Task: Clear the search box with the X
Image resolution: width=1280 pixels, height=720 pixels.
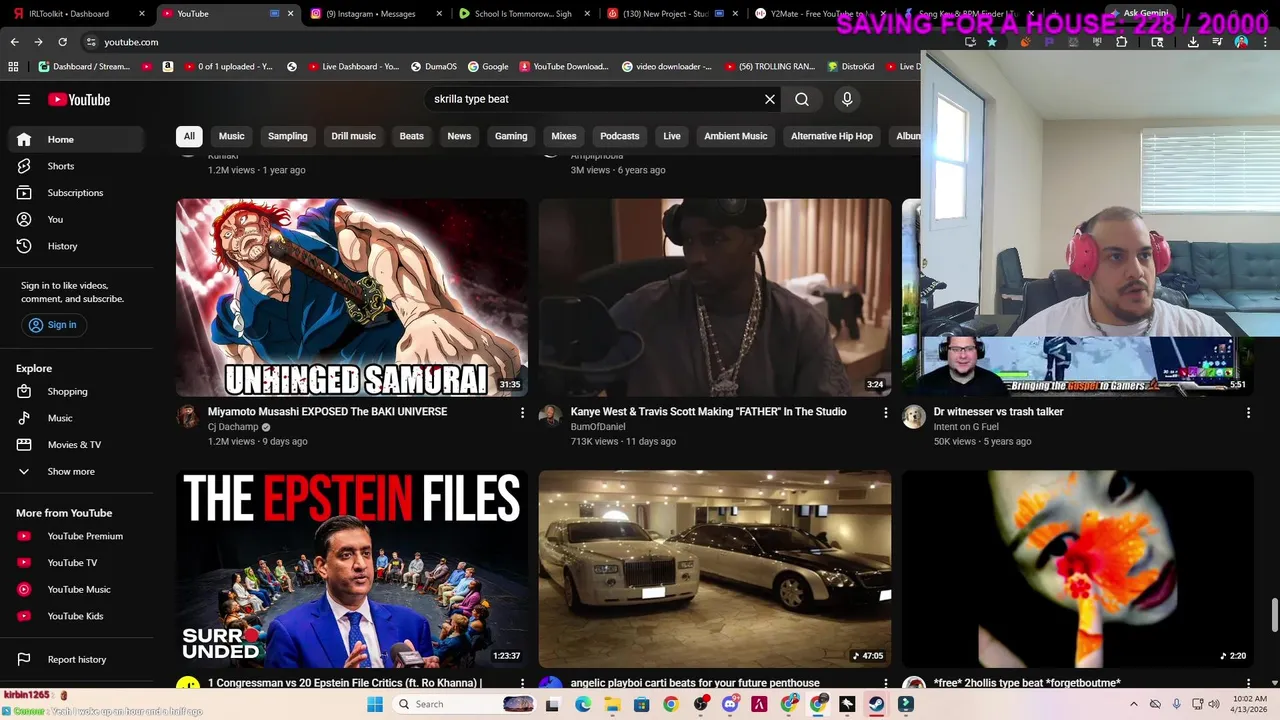Action: 770,99
